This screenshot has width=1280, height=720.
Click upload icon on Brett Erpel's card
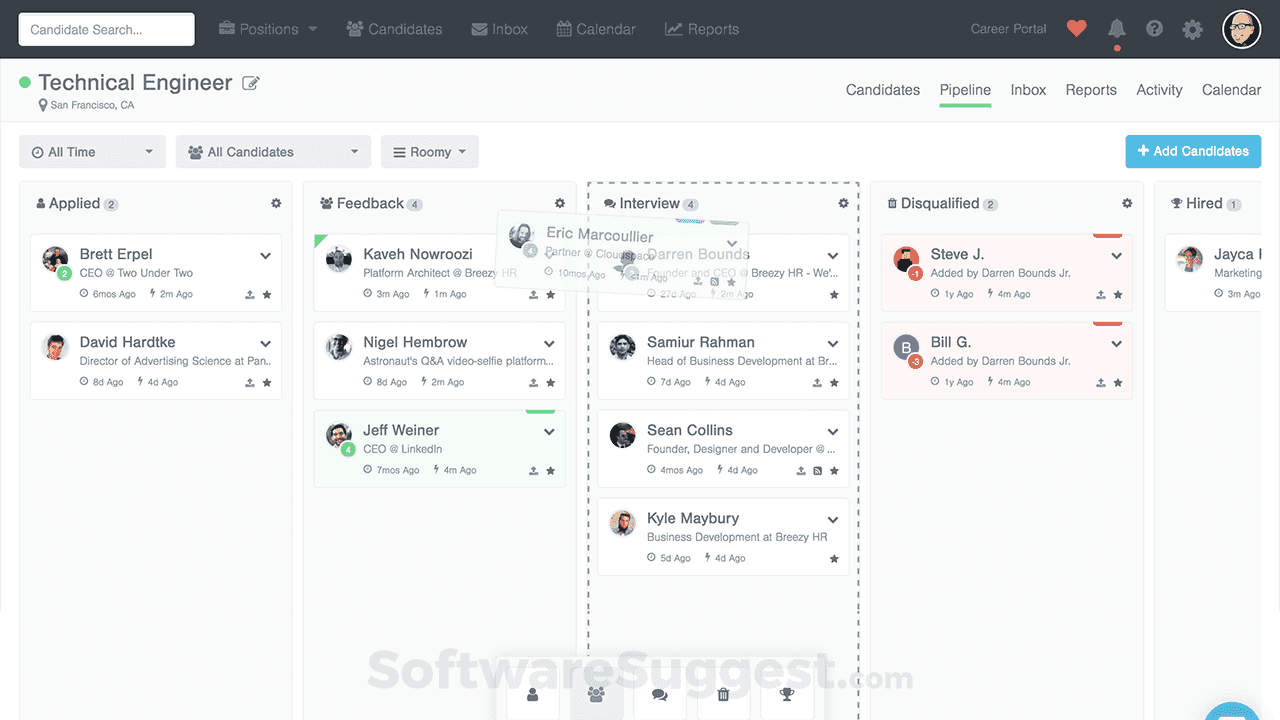(250, 295)
